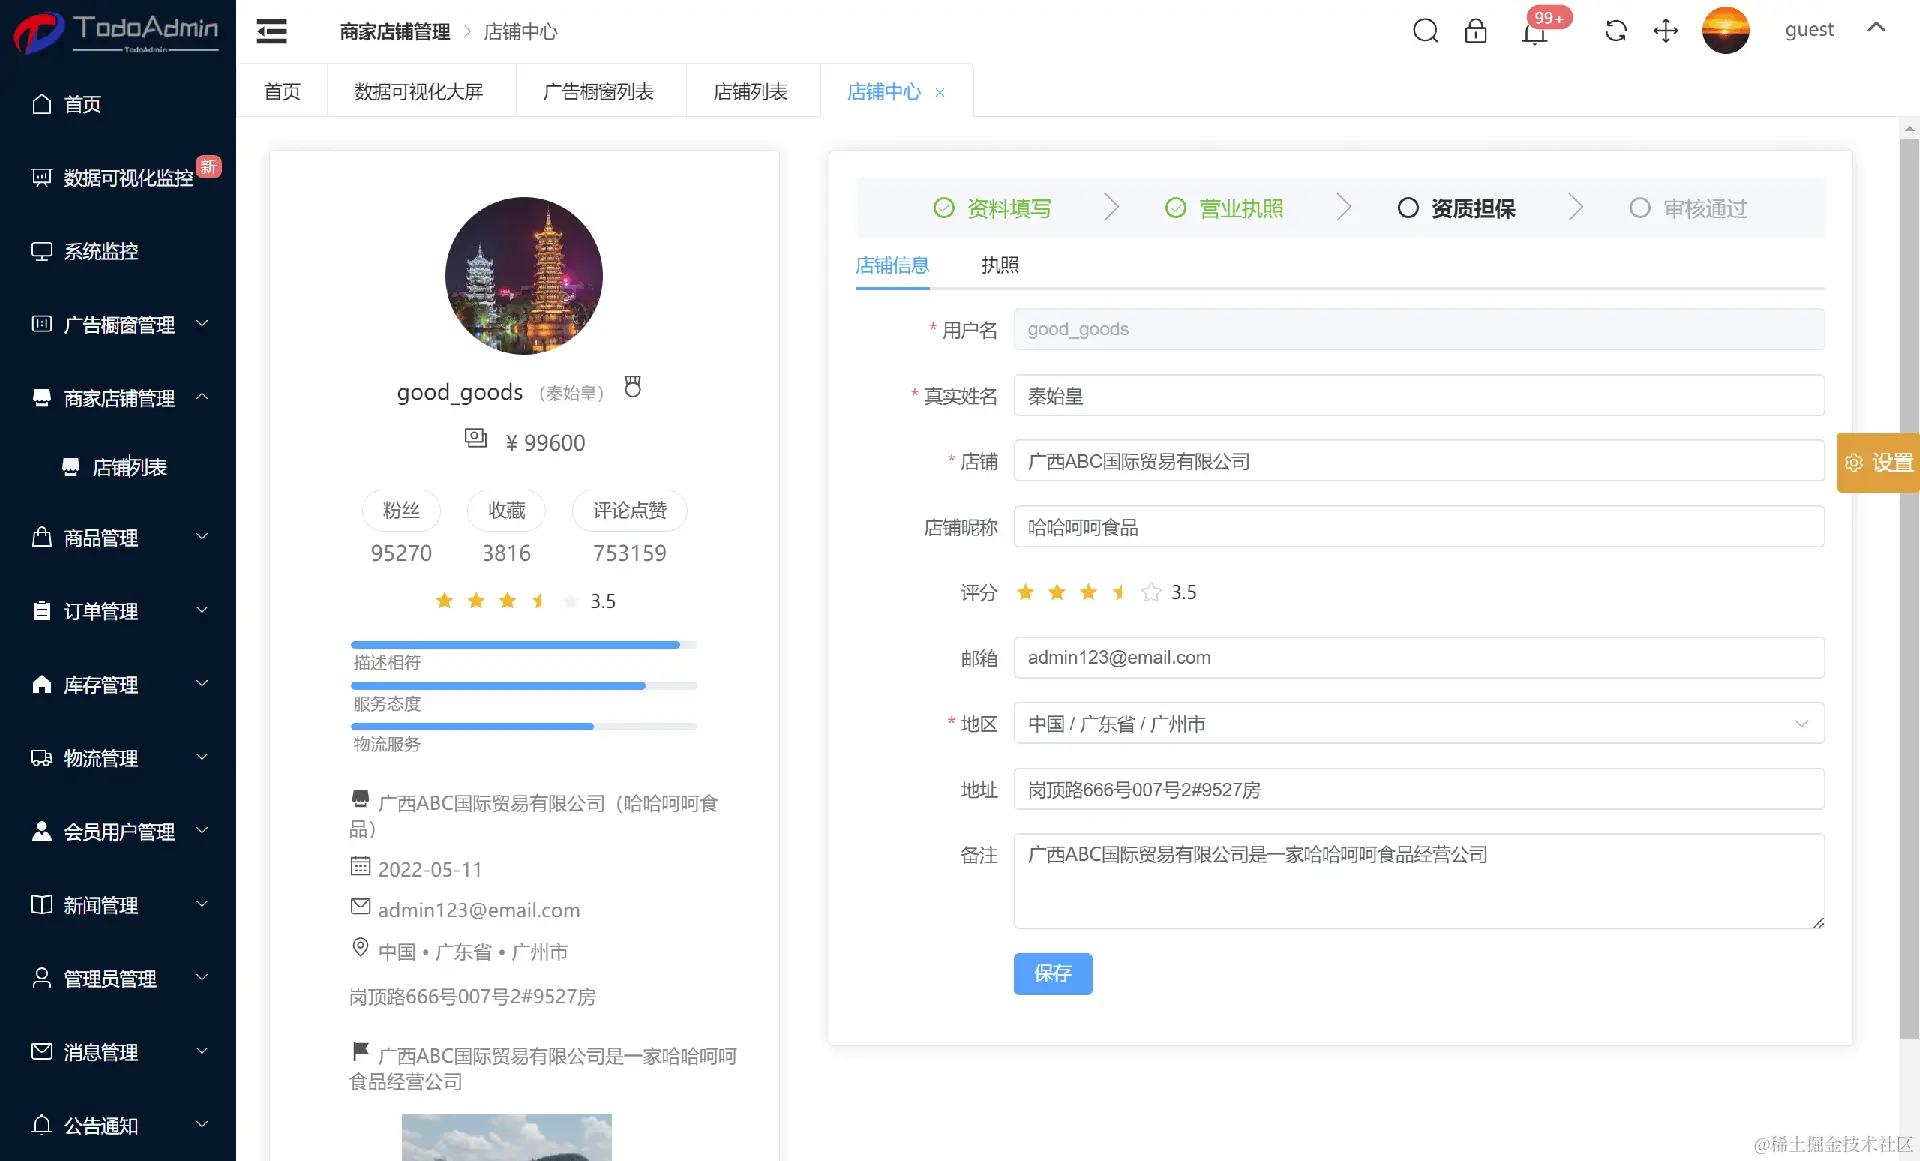Switch to the 执照 tab
Image resolution: width=1920 pixels, height=1161 pixels.
tap(999, 265)
